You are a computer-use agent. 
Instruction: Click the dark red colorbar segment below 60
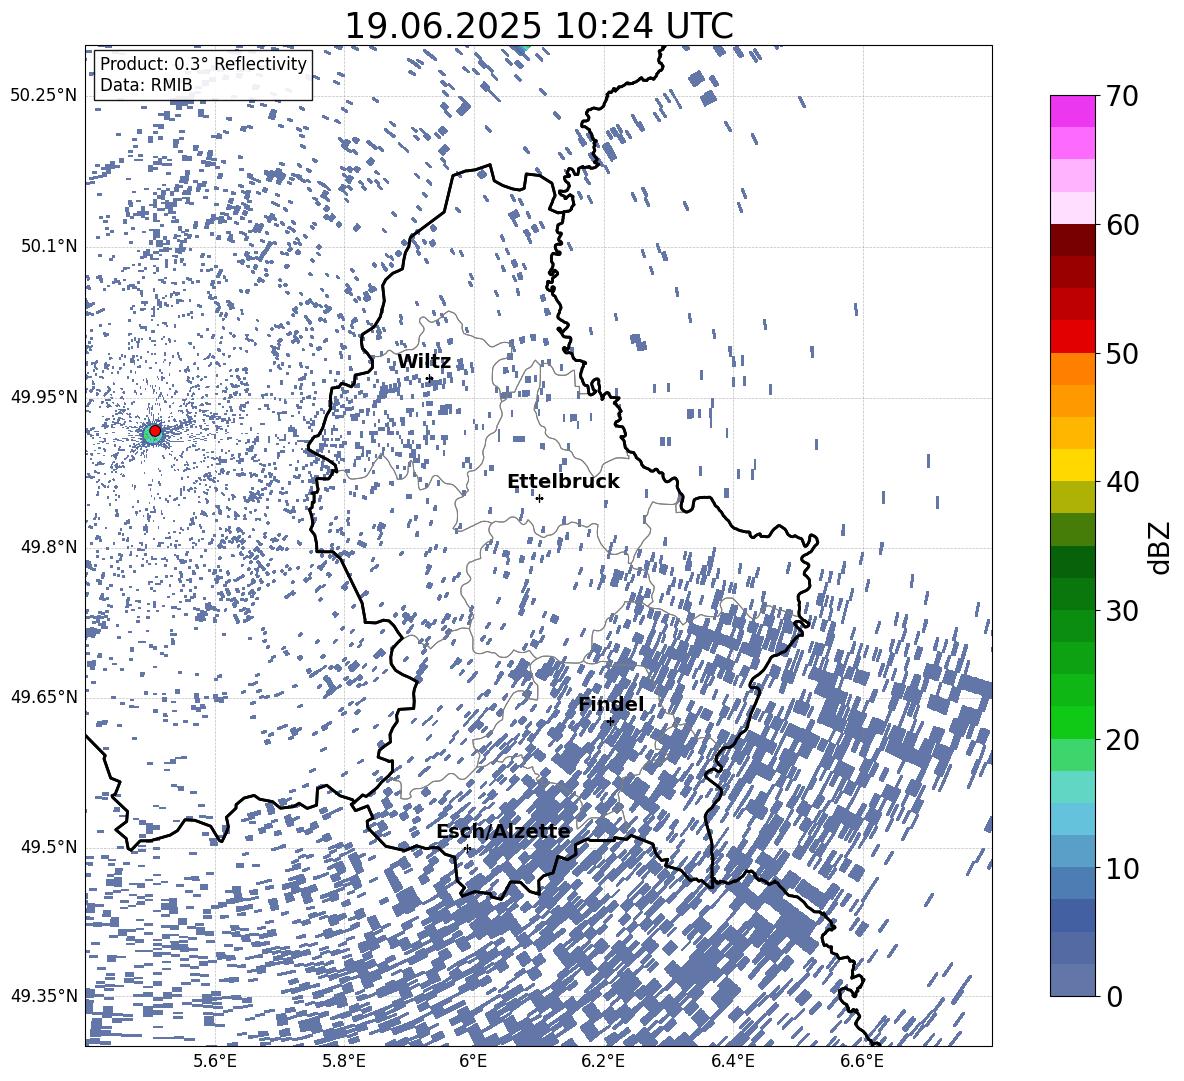(x=1072, y=241)
